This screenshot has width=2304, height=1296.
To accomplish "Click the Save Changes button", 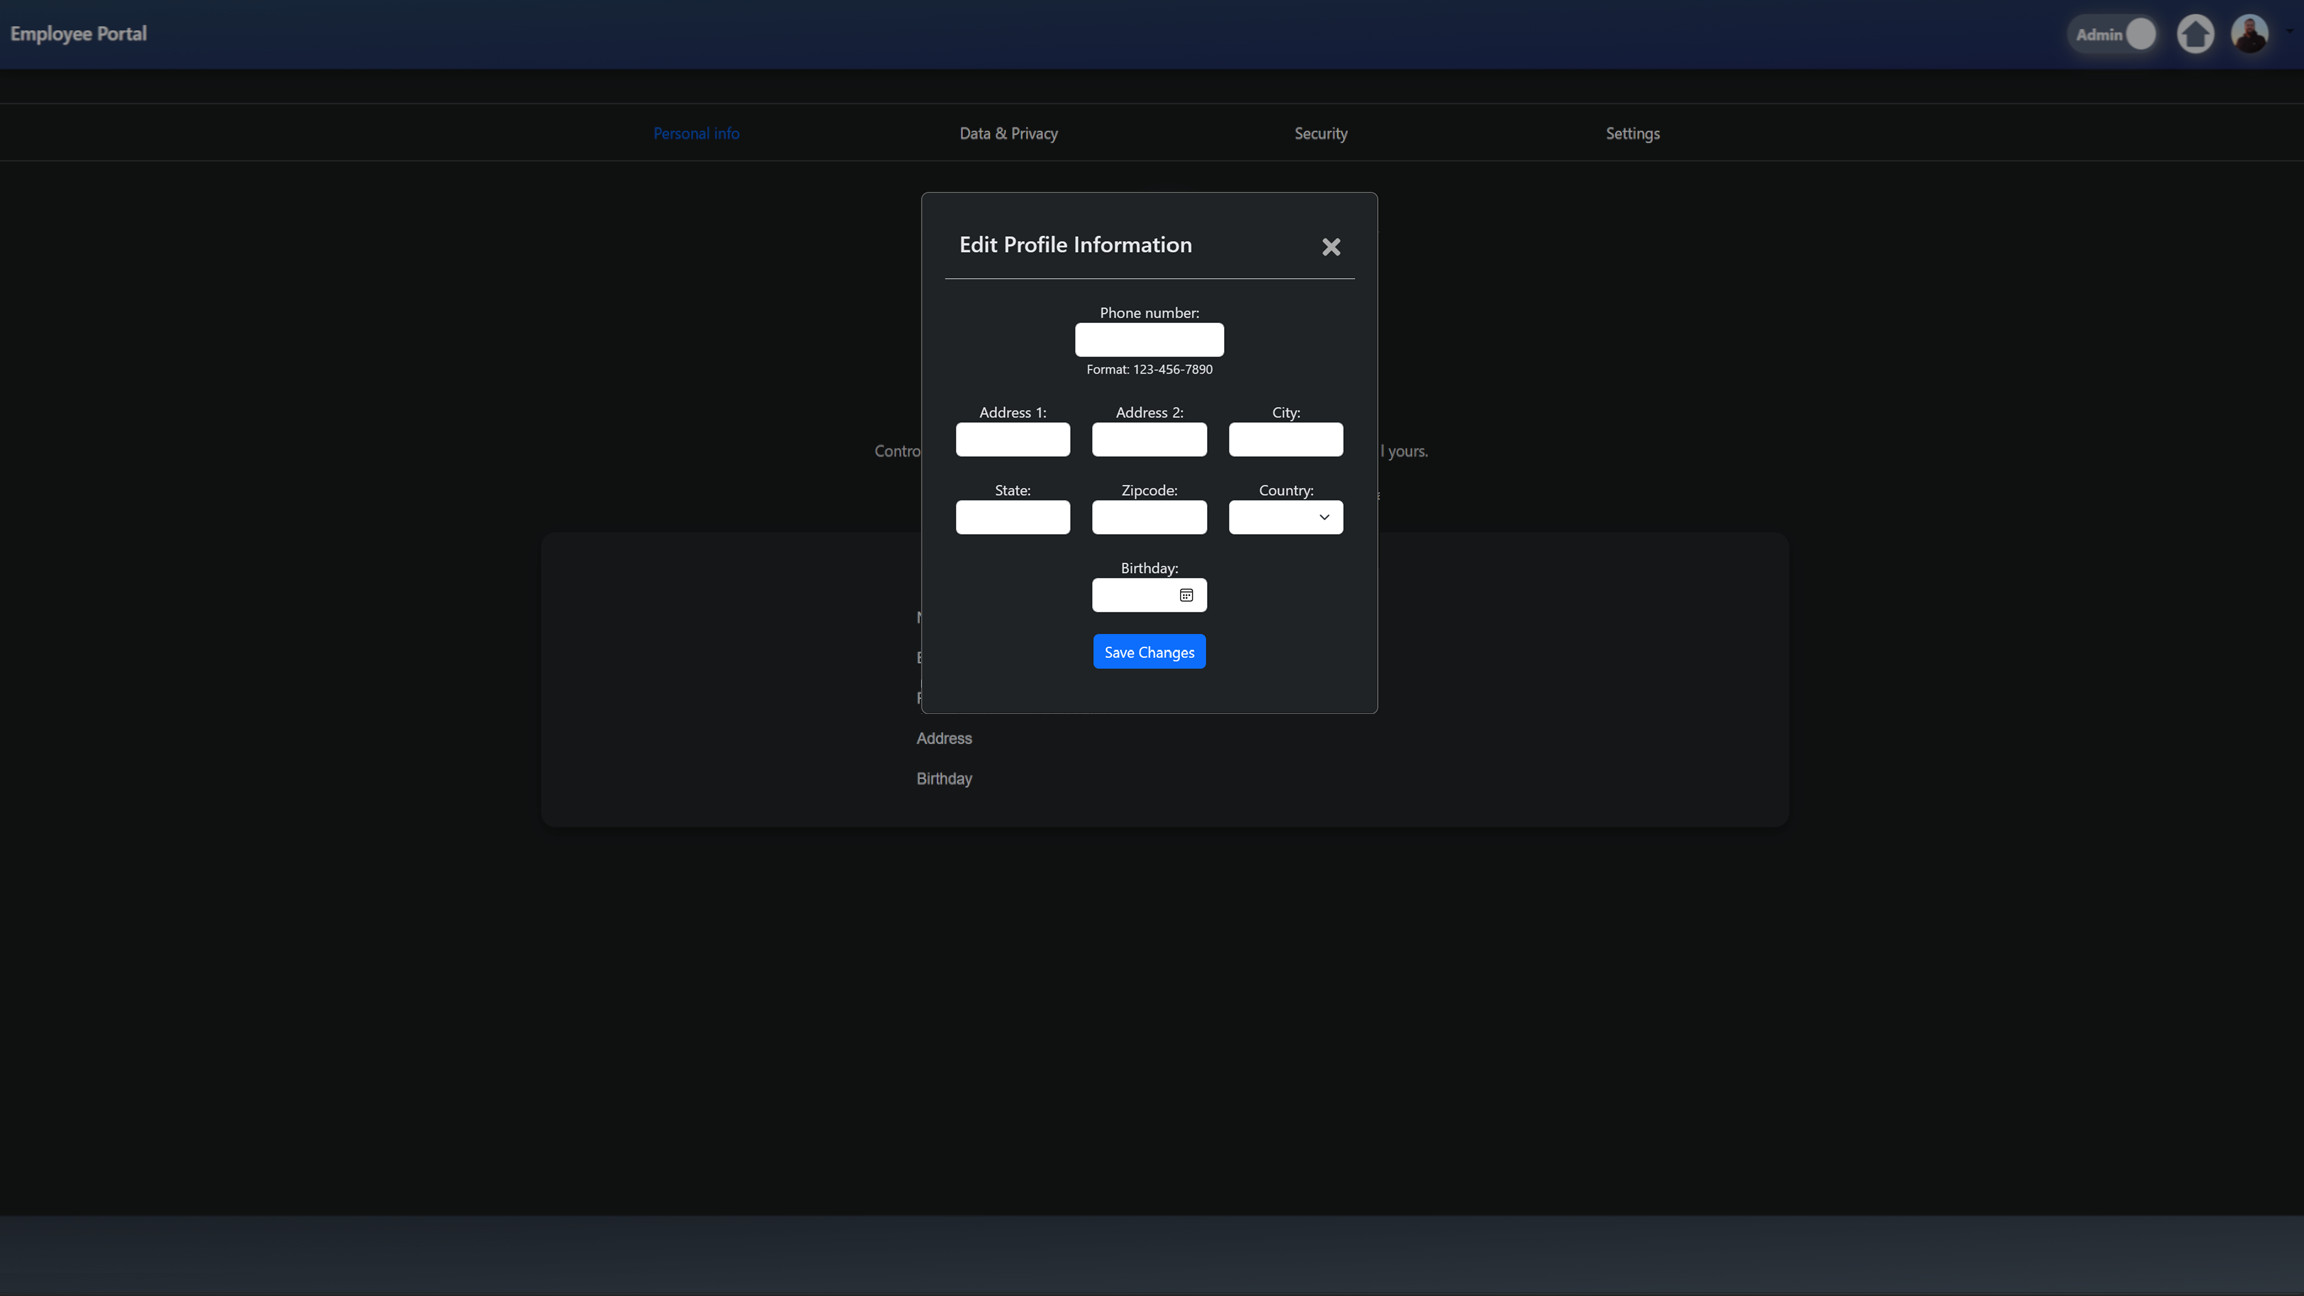I will 1149,652.
